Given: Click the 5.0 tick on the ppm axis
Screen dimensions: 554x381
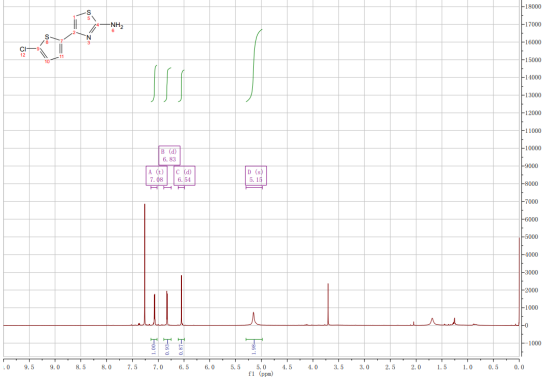Looking at the screenshot, I should pyautogui.click(x=261, y=367).
